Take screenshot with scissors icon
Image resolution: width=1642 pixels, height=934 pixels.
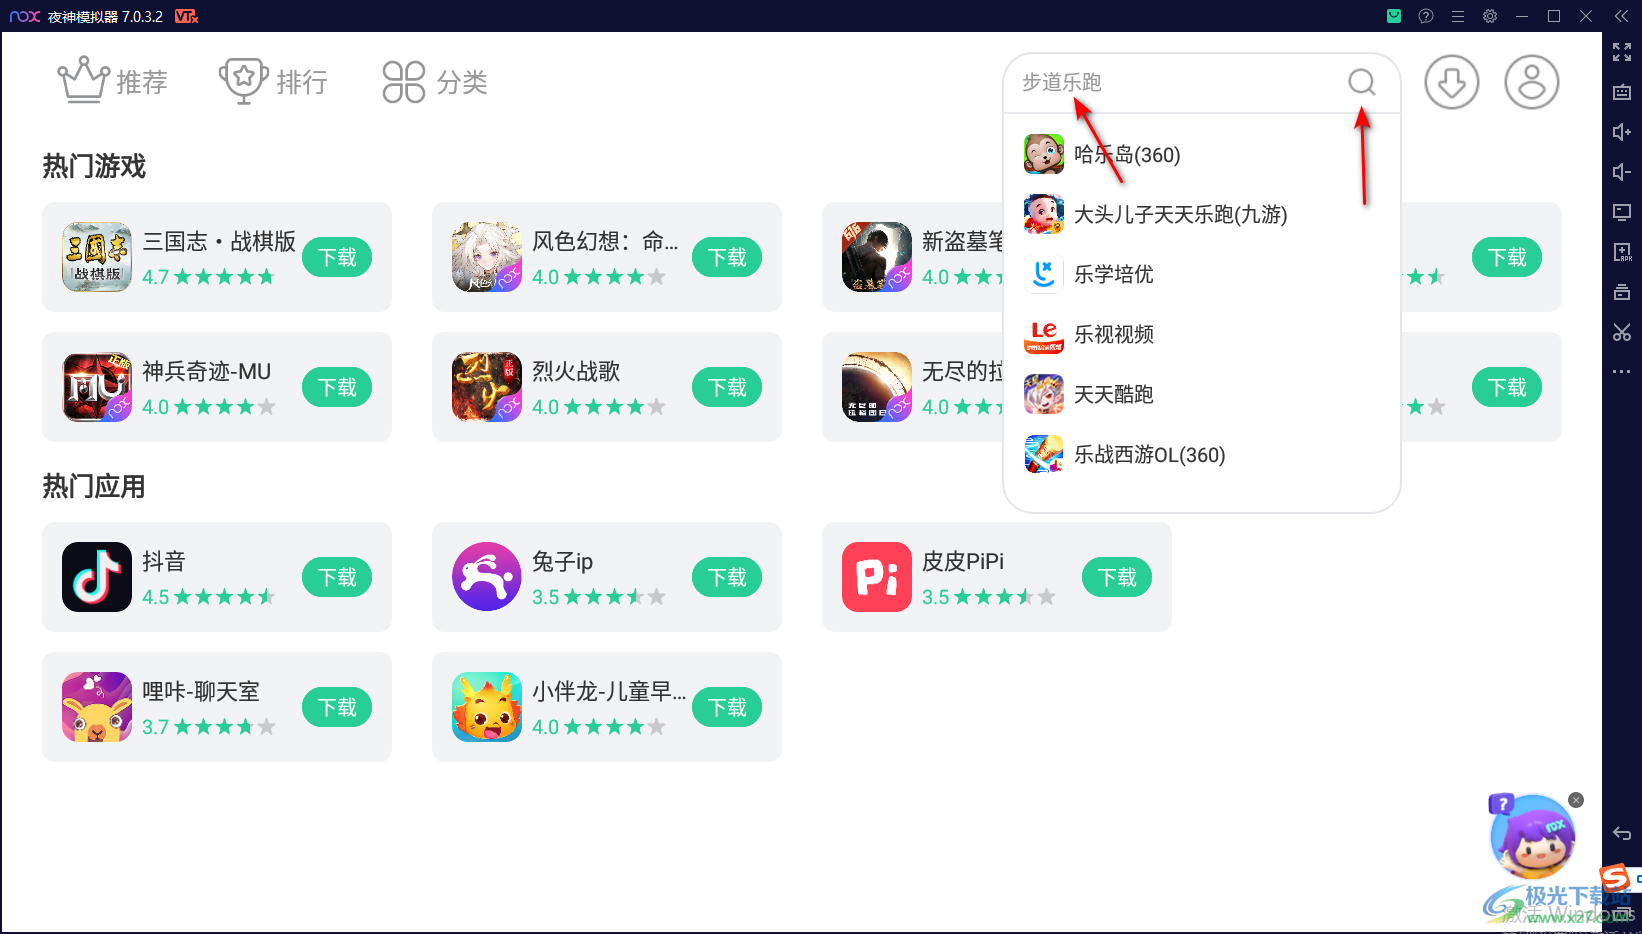[x=1622, y=332]
